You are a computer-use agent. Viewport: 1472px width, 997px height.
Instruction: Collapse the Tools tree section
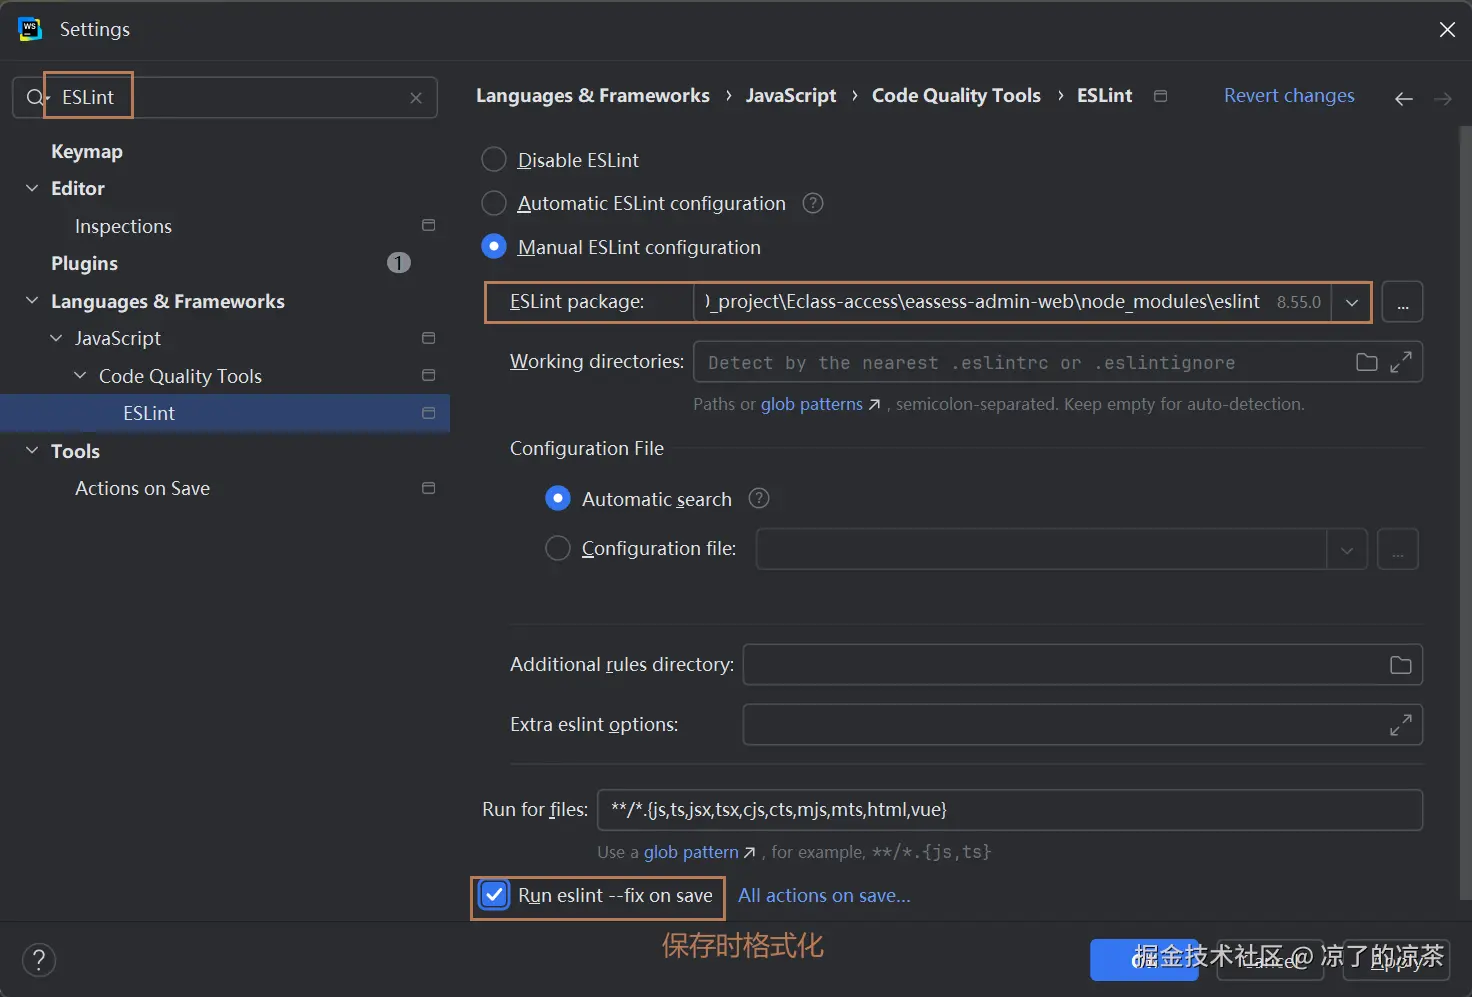[x=32, y=451]
